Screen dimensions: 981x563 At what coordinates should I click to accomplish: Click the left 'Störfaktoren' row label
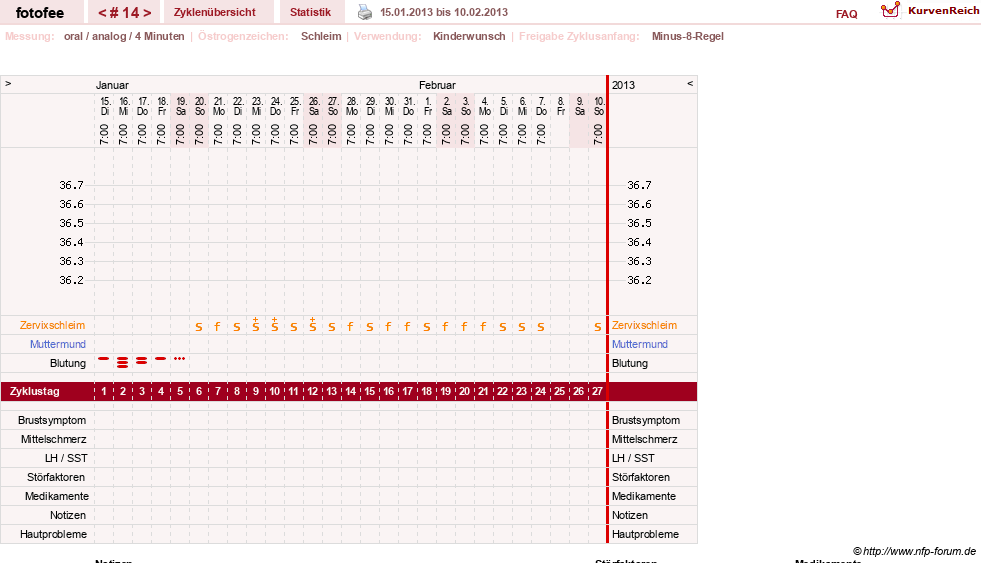[56, 477]
